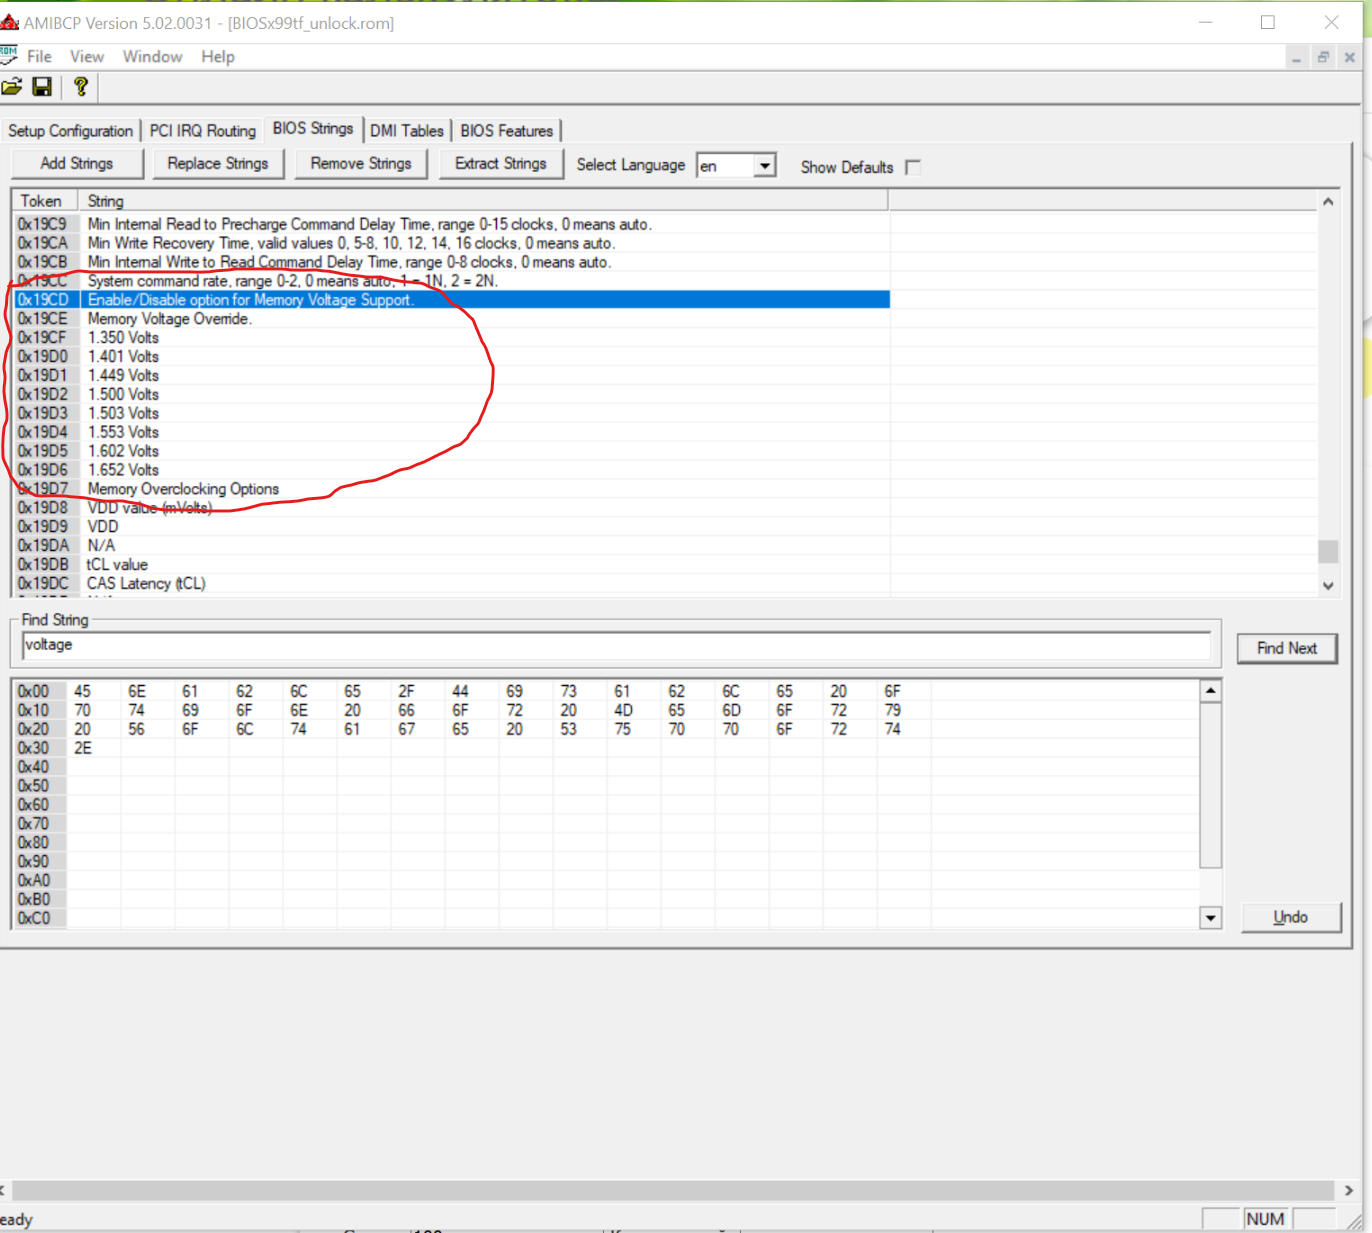This screenshot has height=1233, width=1372.
Task: Click the Replace Strings button
Action: coord(218,164)
